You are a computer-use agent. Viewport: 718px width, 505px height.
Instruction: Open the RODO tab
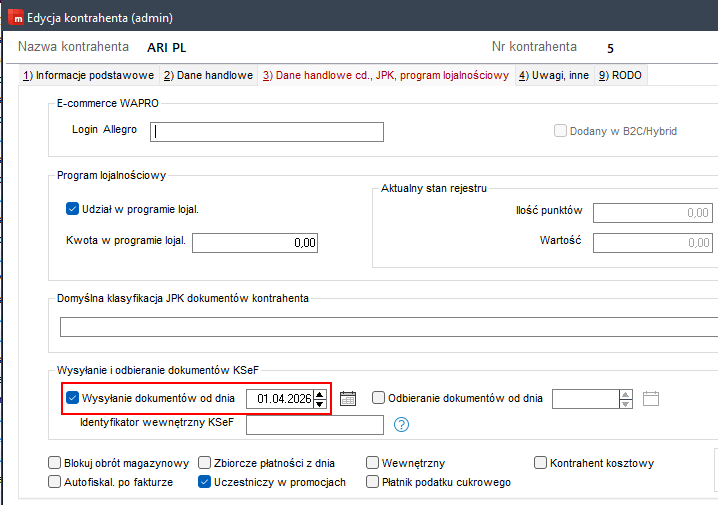[620, 75]
